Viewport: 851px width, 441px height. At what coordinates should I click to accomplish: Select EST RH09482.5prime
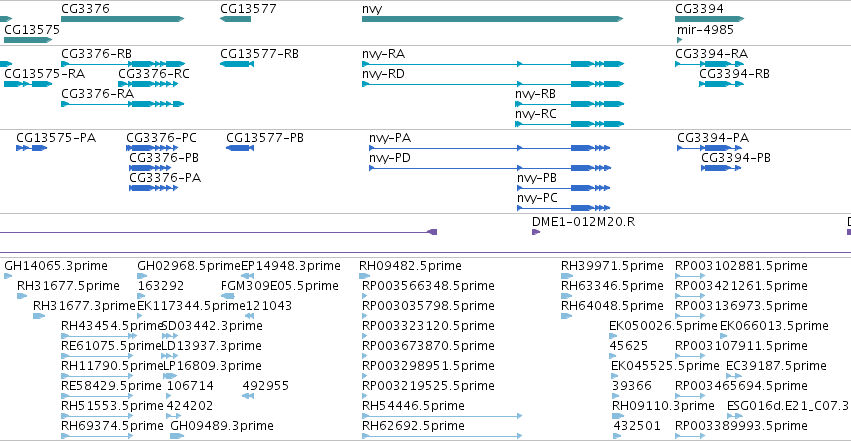[365, 276]
